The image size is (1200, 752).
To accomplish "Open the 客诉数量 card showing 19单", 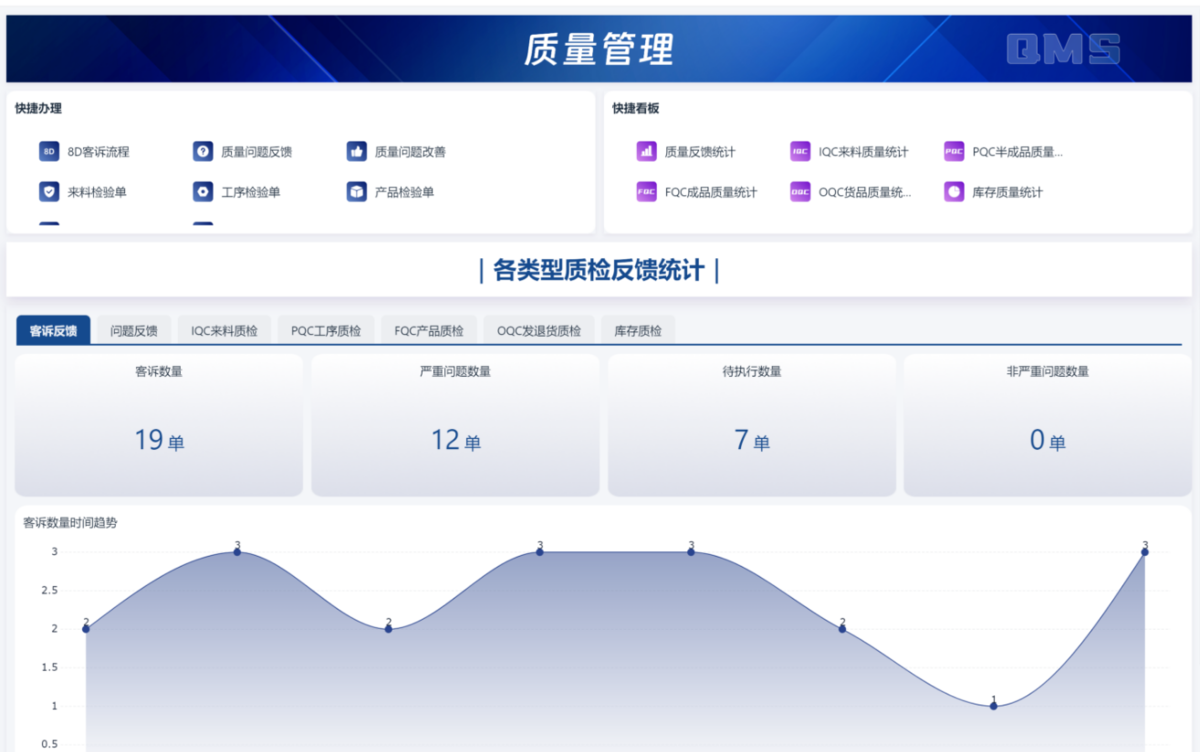I will (x=159, y=425).
